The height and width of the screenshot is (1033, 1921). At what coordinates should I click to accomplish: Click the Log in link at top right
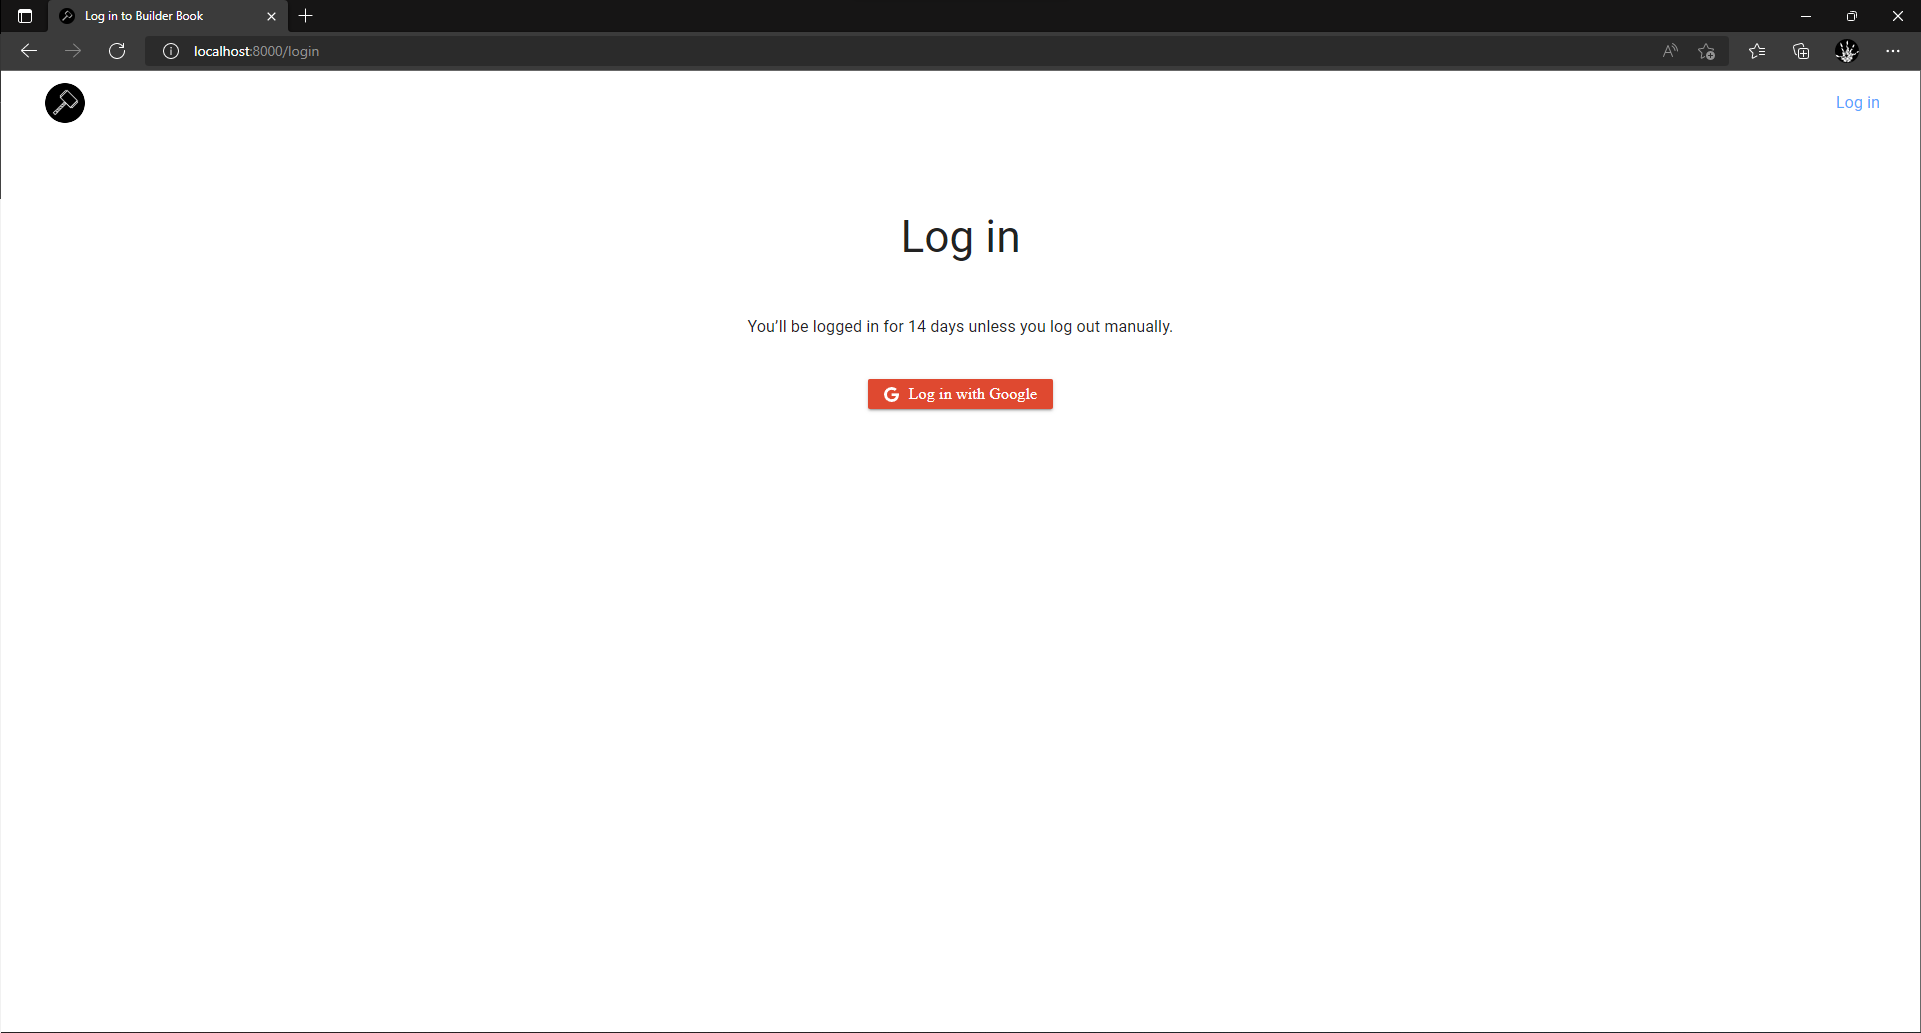coord(1857,102)
